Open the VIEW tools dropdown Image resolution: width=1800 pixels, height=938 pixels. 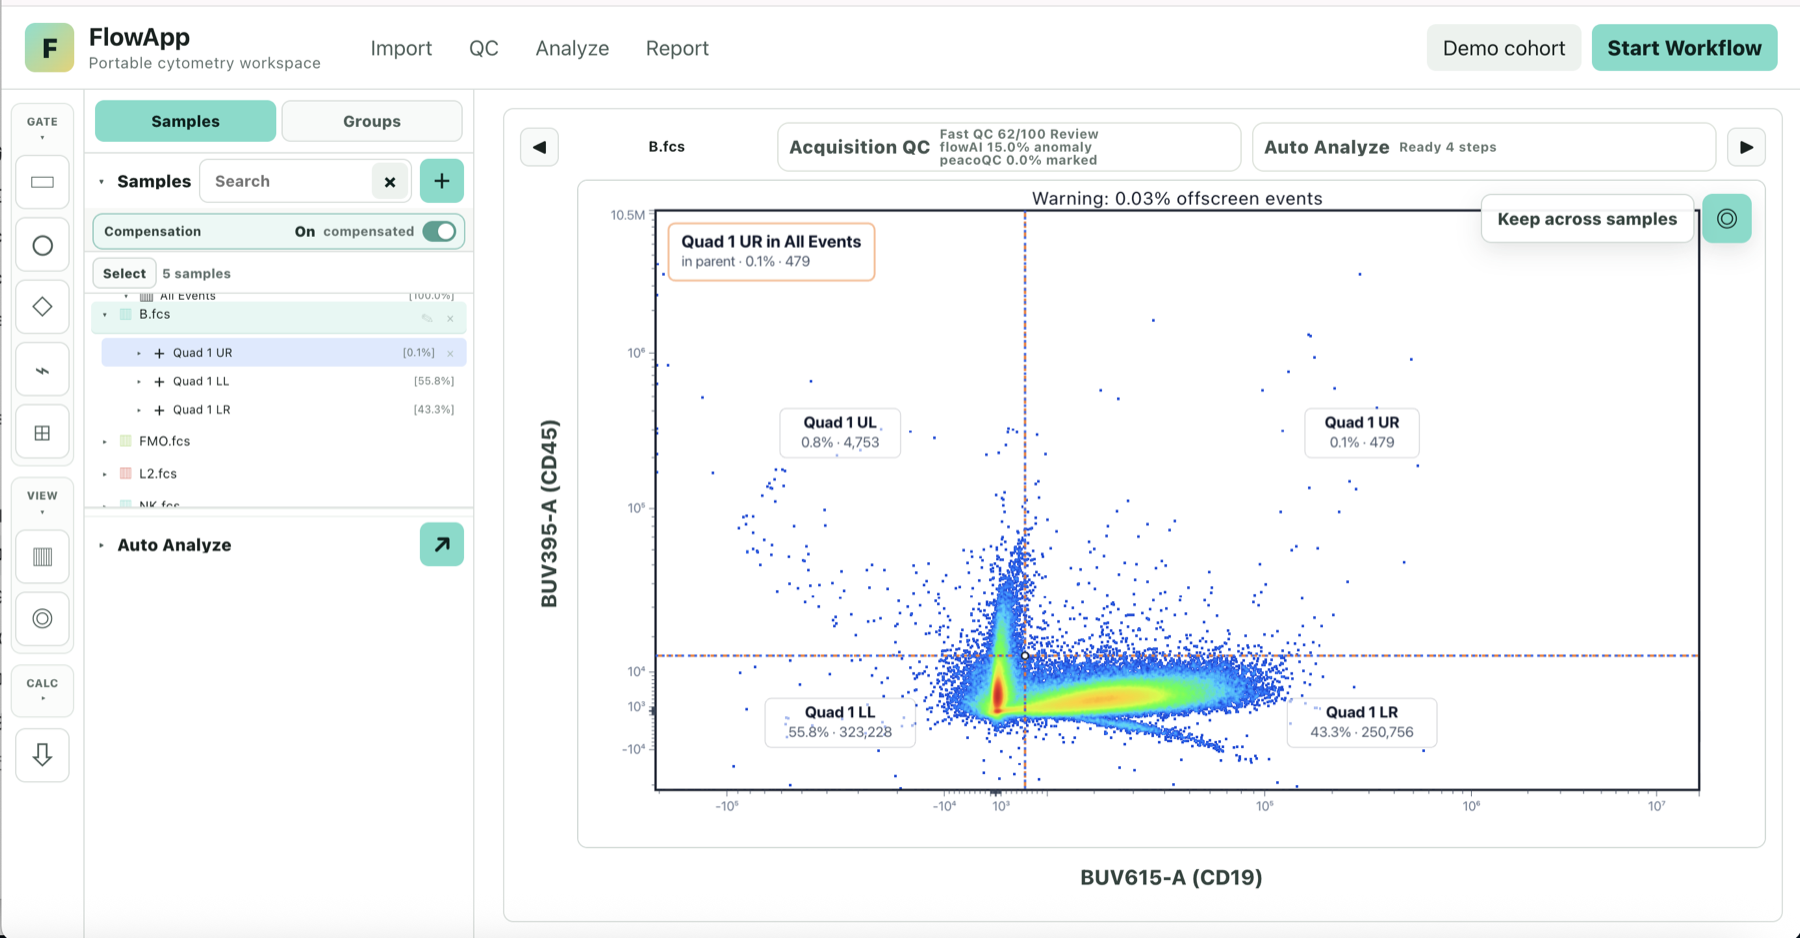click(42, 501)
